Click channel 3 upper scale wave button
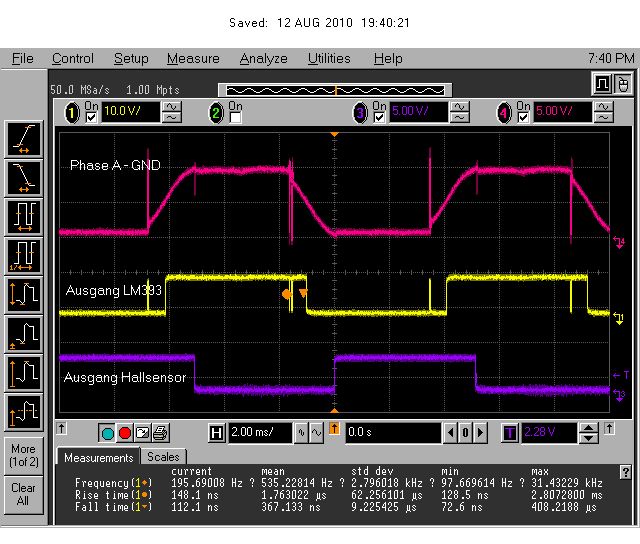This screenshot has width=640, height=544. coord(460,107)
